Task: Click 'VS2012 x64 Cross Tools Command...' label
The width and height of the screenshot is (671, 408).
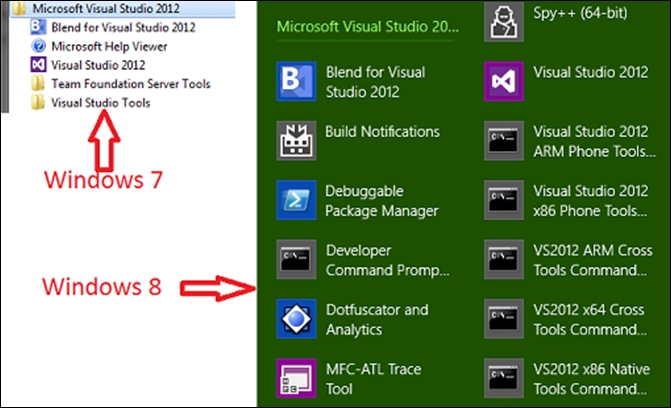Action: (591, 319)
